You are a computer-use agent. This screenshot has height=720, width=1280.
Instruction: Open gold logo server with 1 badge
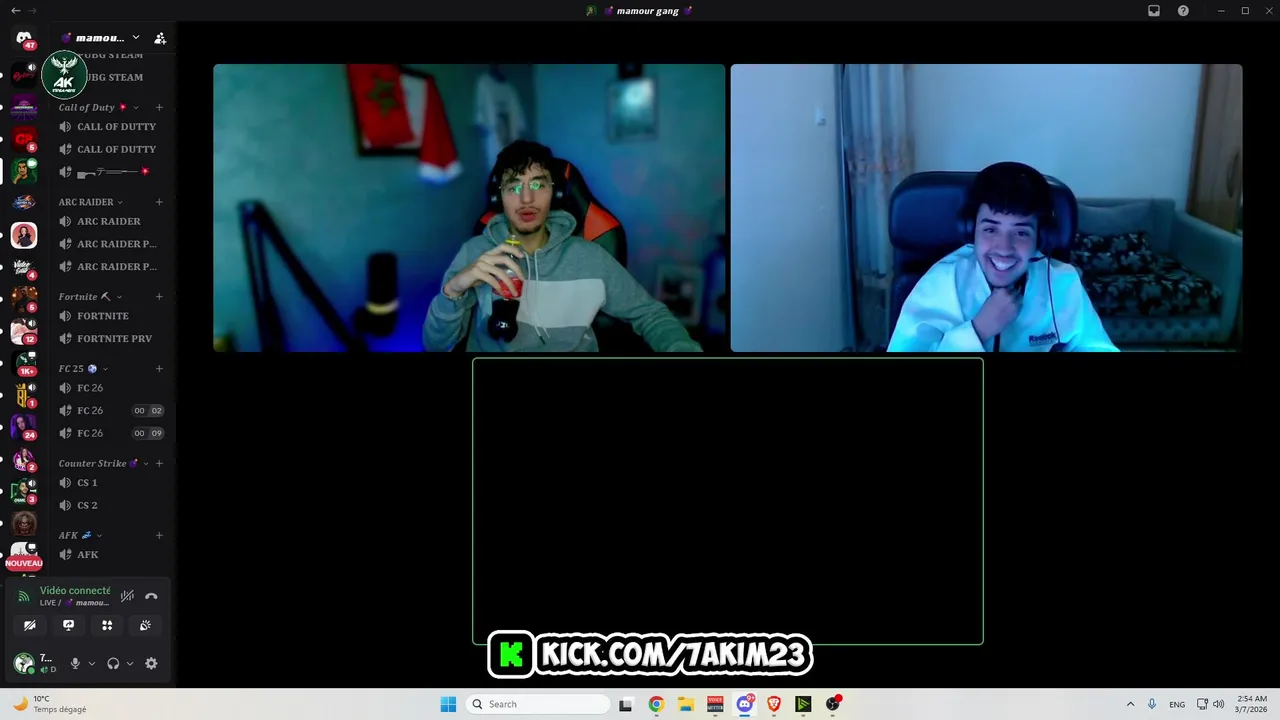[x=24, y=395]
